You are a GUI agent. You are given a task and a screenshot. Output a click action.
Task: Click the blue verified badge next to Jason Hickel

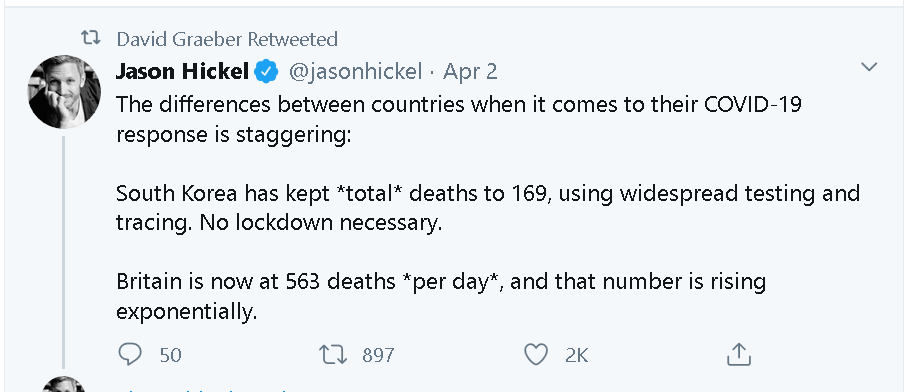pos(266,71)
